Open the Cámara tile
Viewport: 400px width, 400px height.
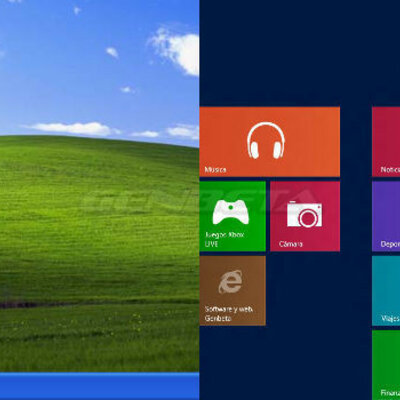click(x=305, y=216)
